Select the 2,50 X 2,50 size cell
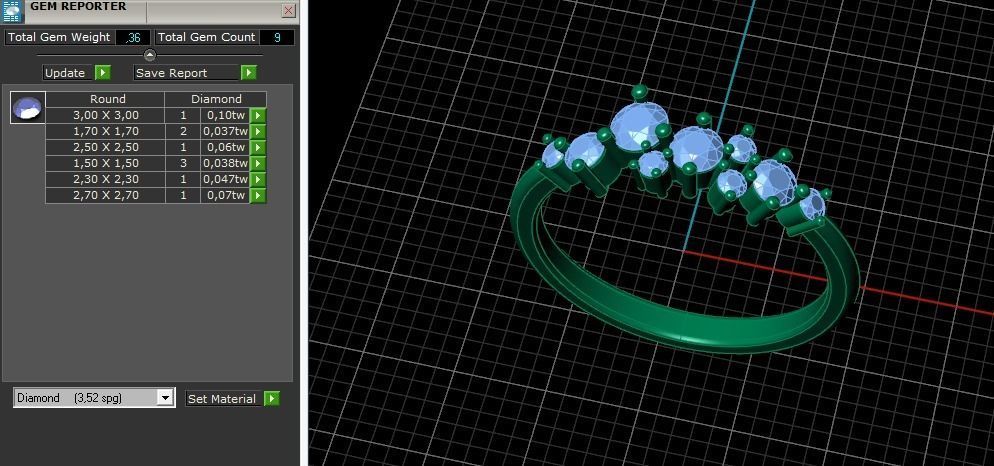Viewport: 994px width, 466px height. 105,147
